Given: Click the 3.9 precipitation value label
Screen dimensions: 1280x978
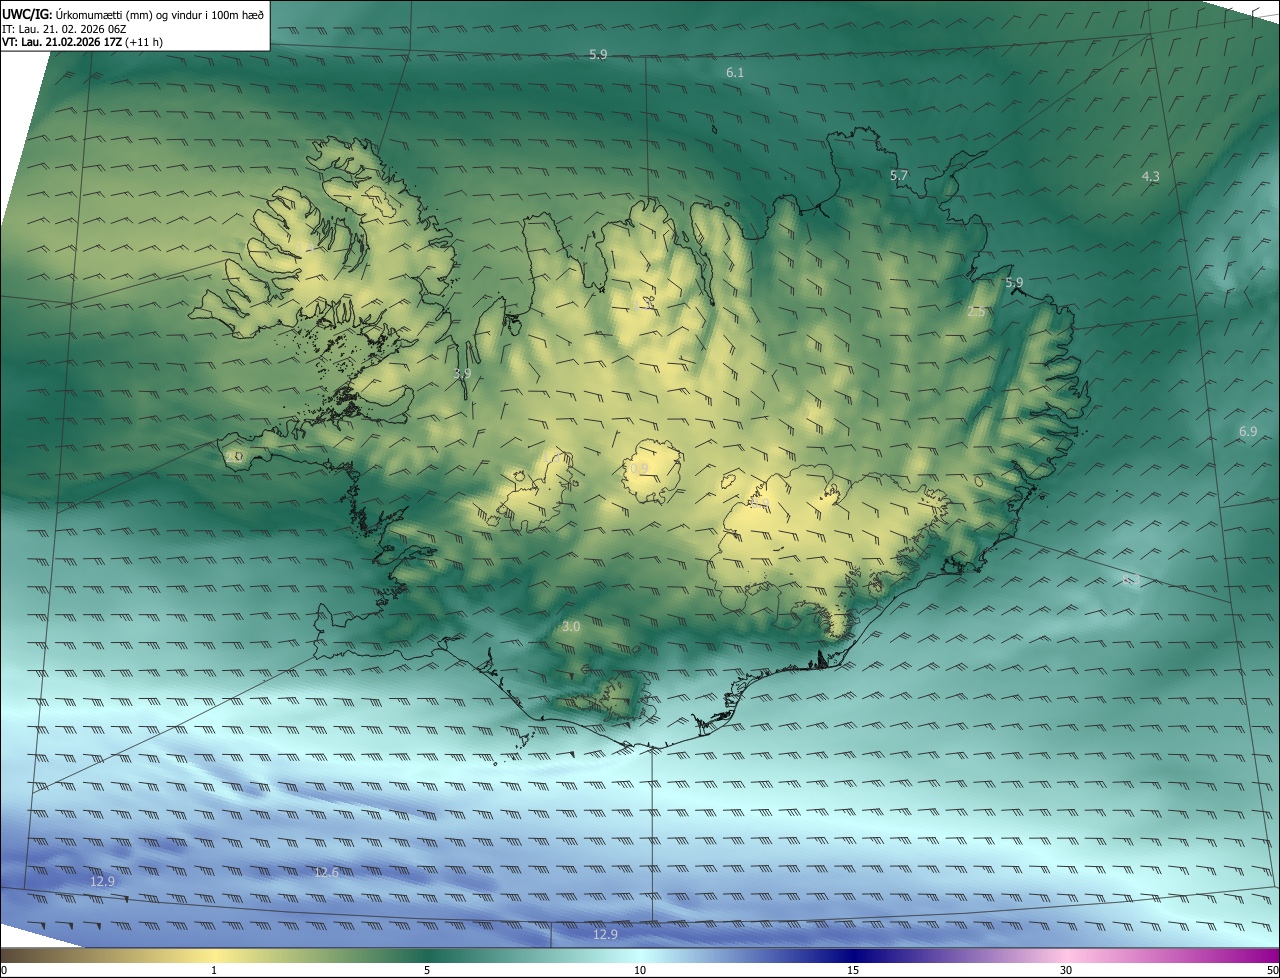Looking at the screenshot, I should click(462, 374).
